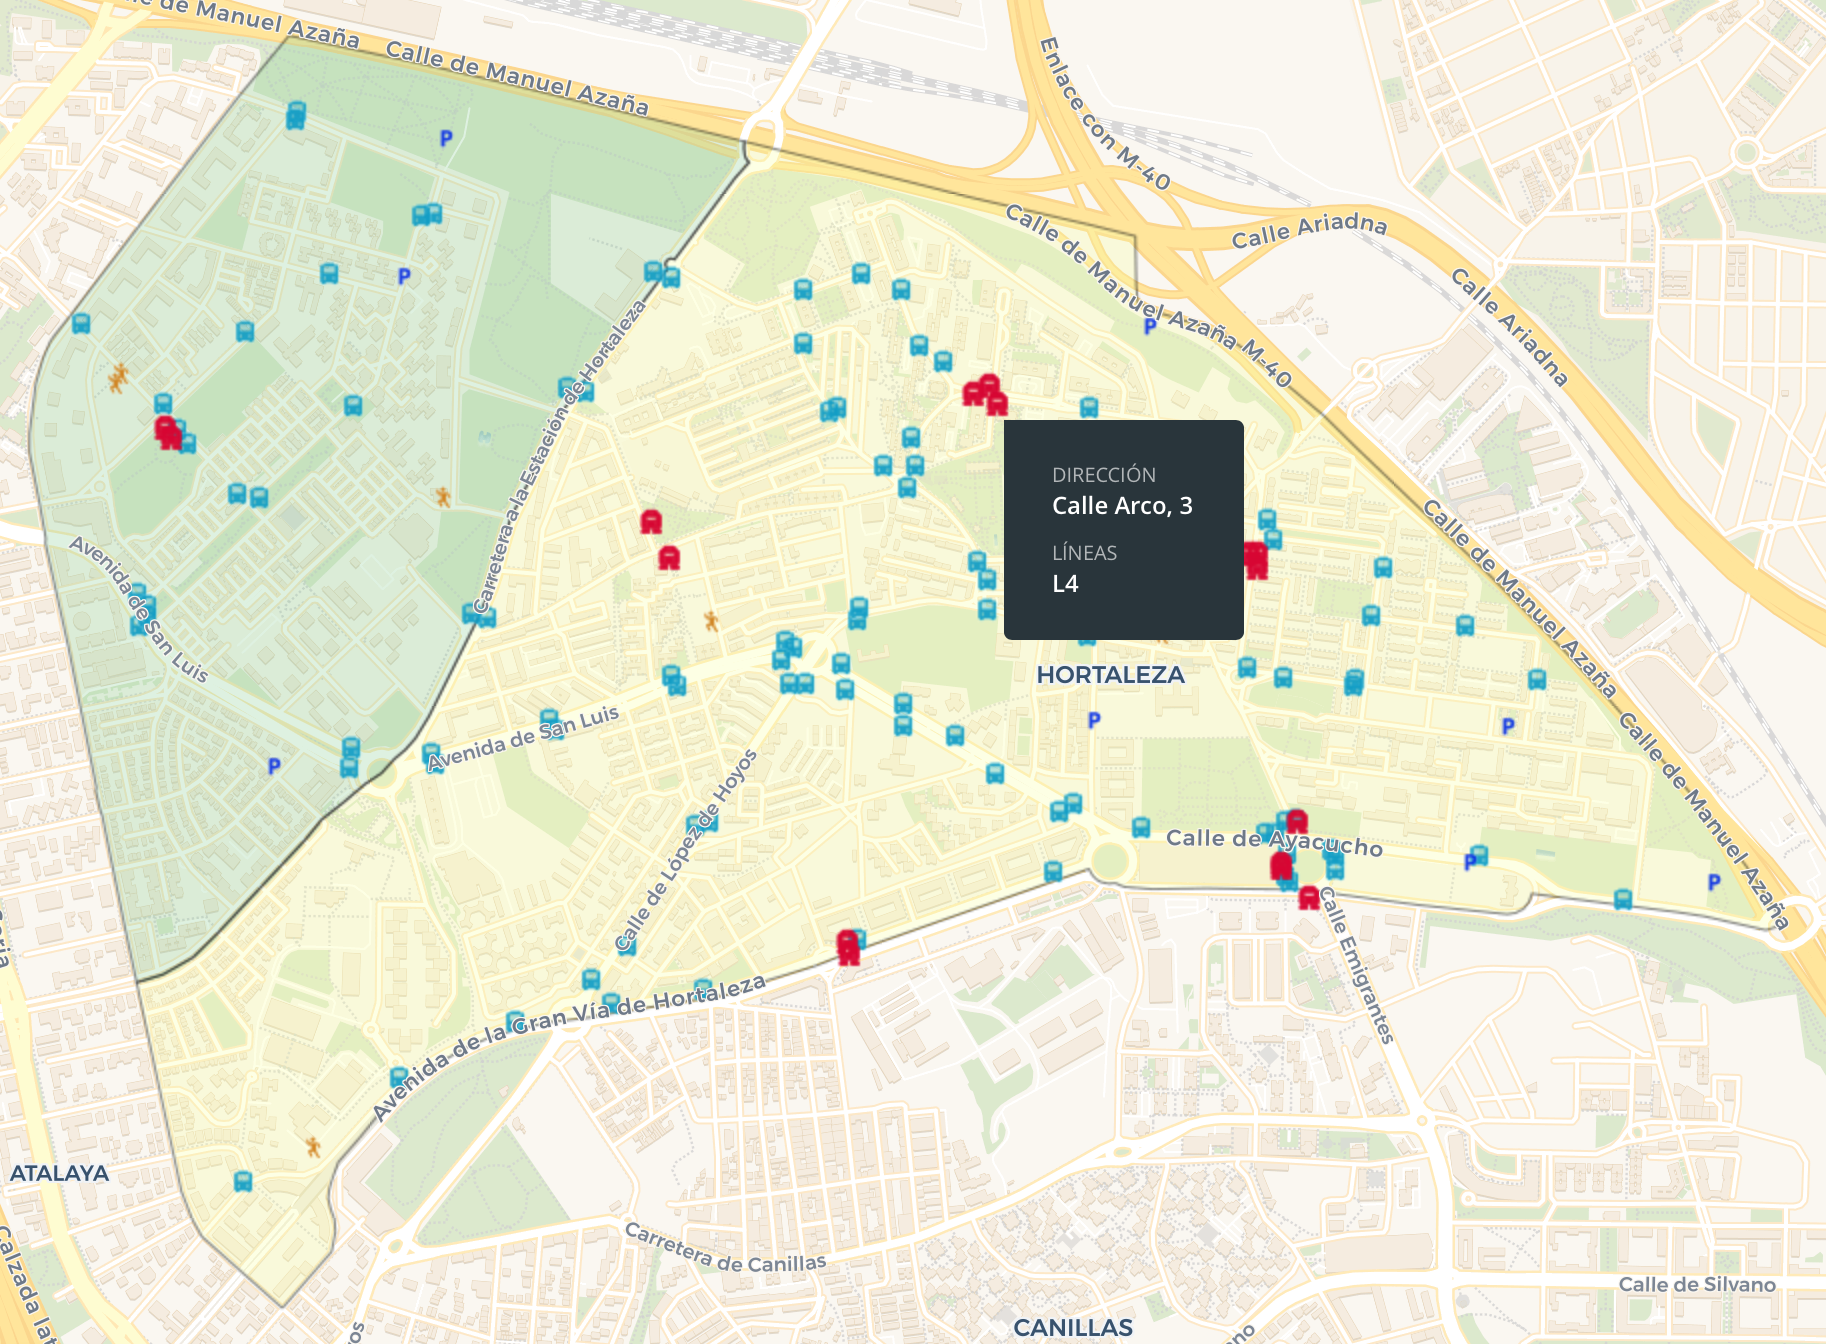Click the topmost blue parking P icon
The width and height of the screenshot is (1826, 1344).
click(x=446, y=139)
